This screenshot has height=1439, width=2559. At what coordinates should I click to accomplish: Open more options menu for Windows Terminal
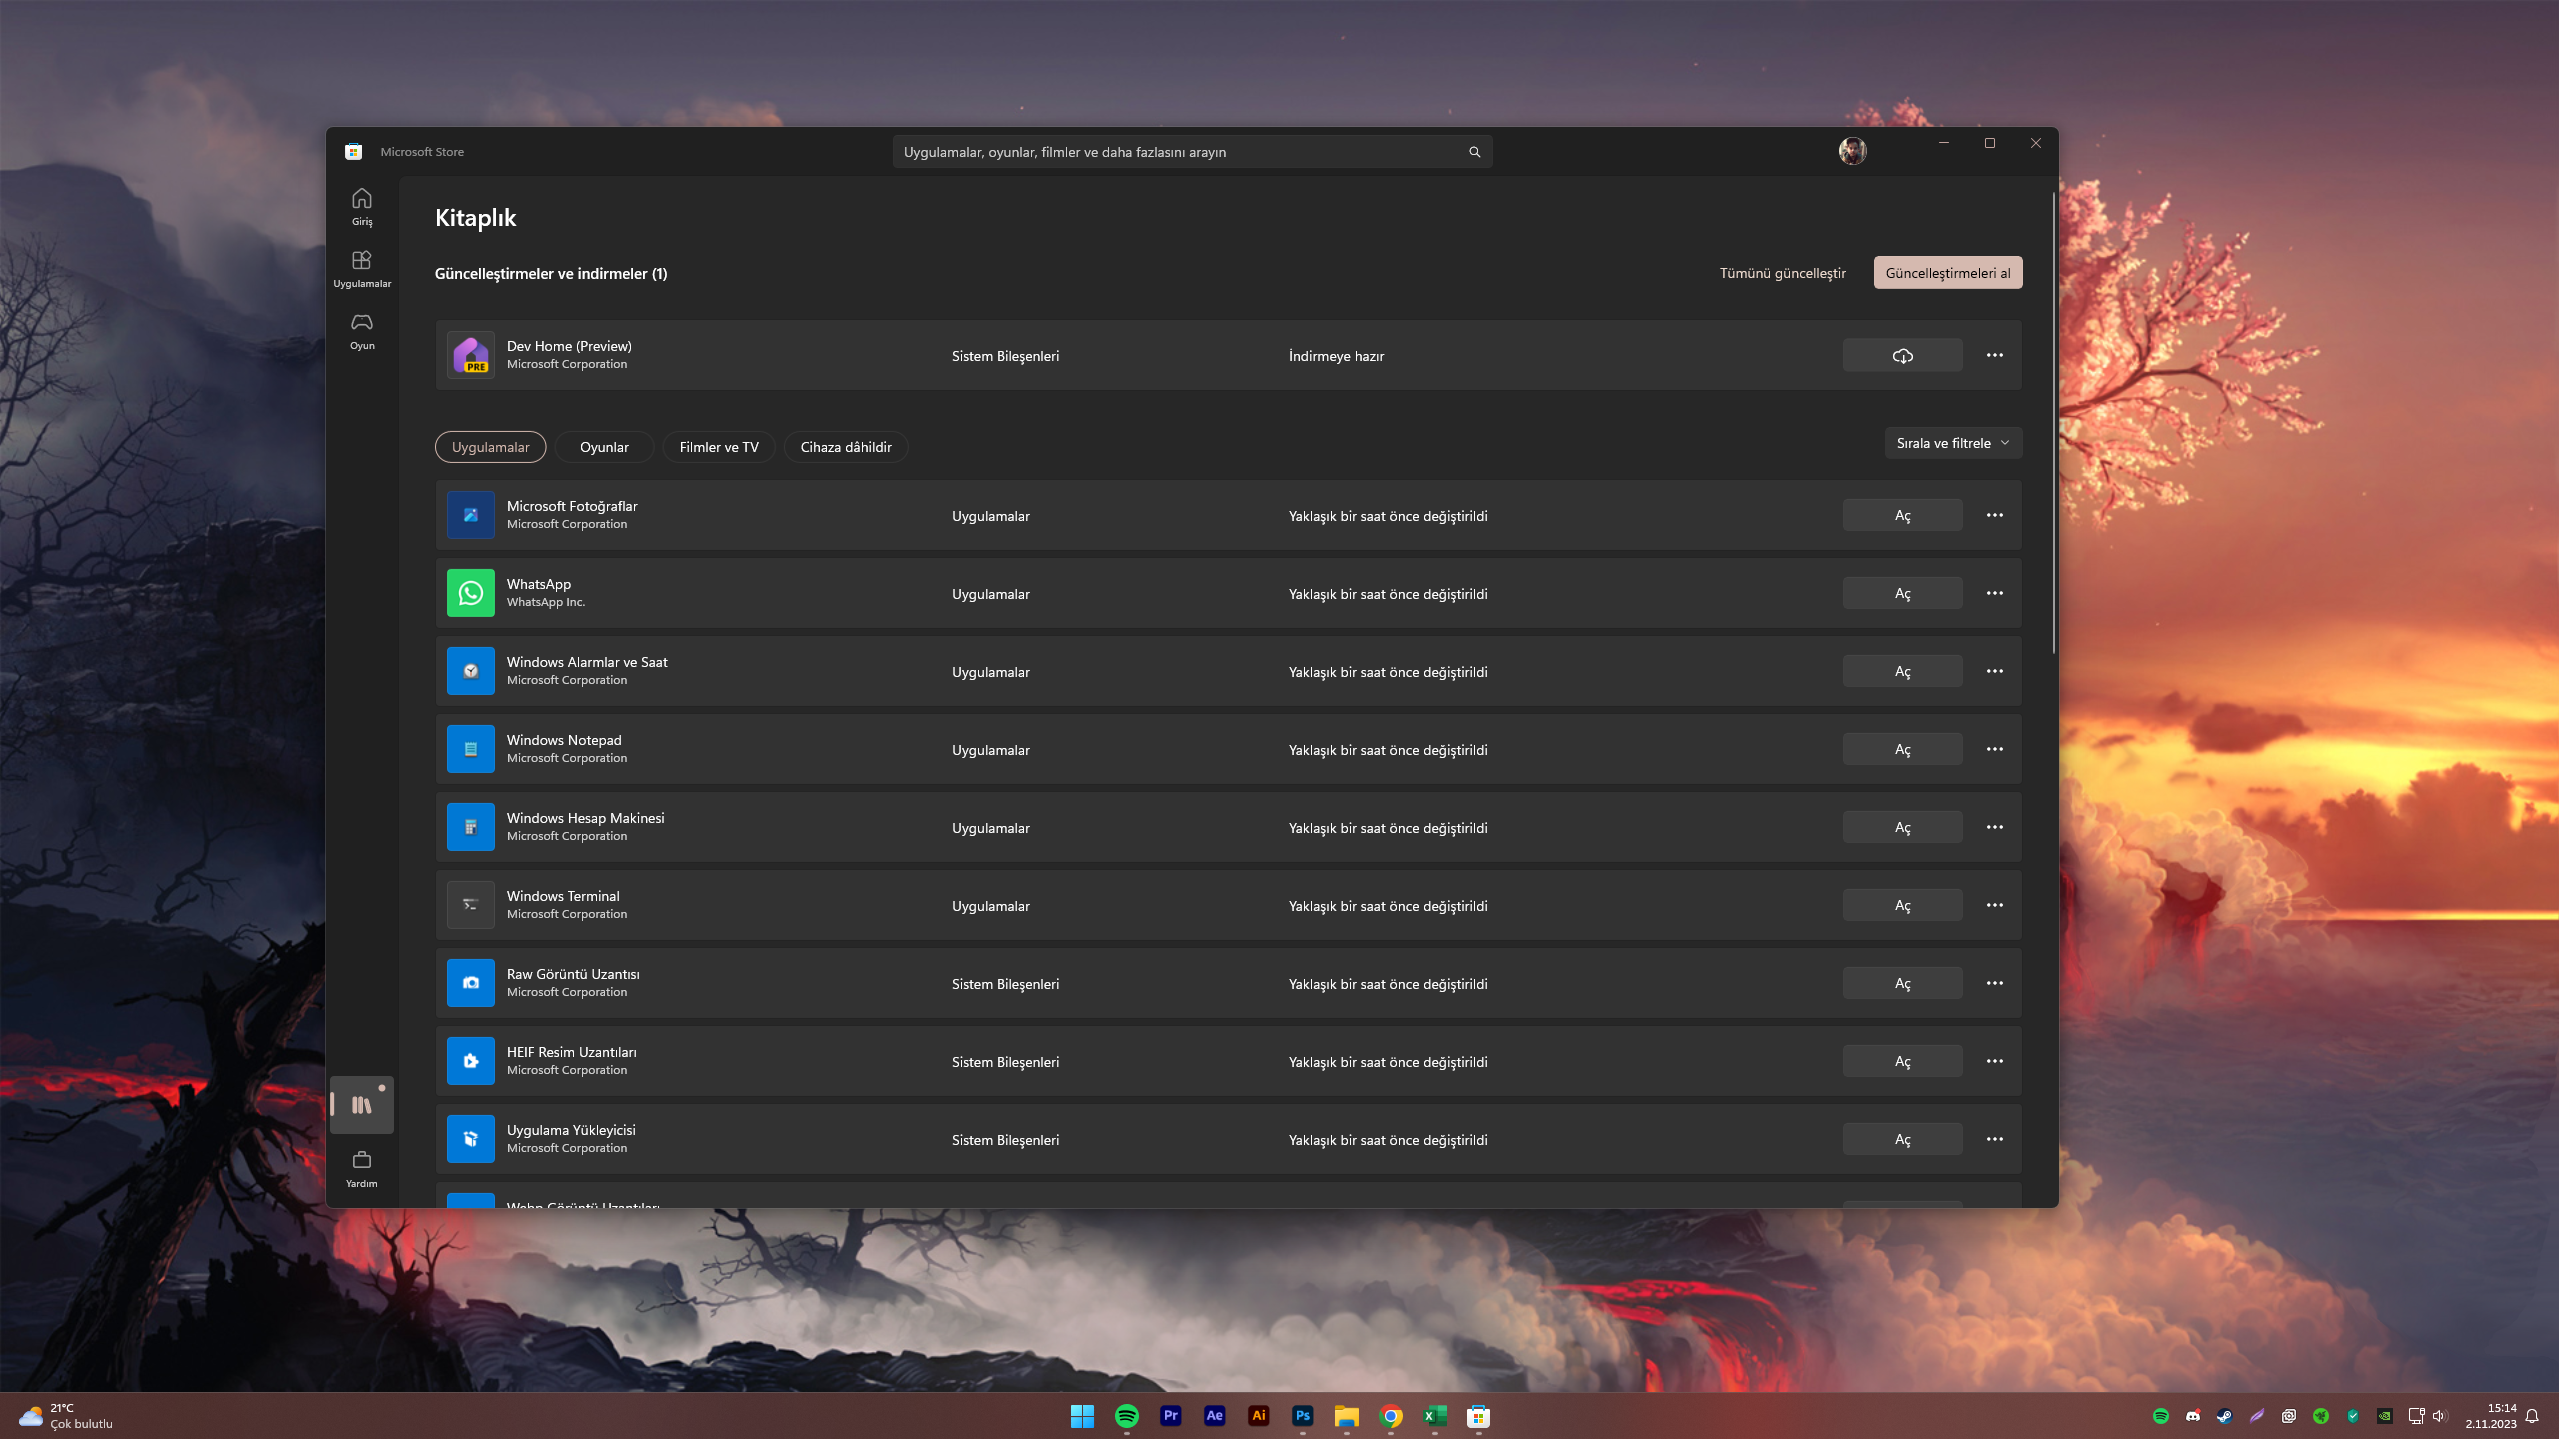click(1994, 905)
